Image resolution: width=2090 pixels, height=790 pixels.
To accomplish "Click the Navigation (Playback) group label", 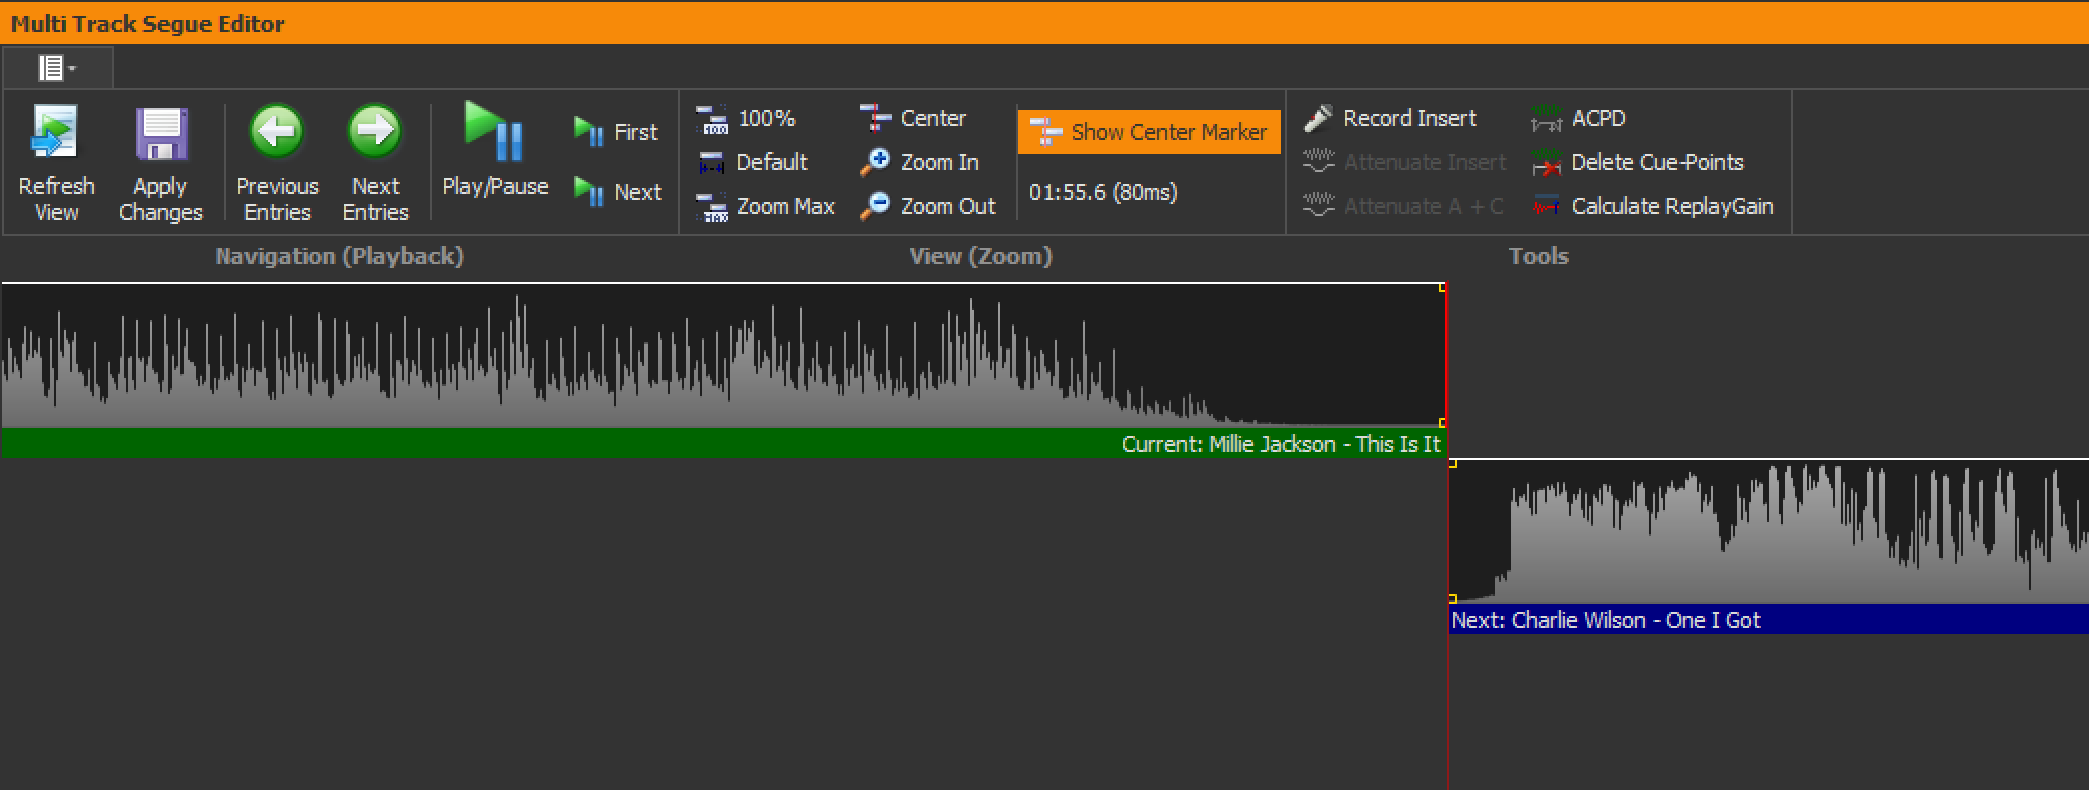I will point(340,256).
